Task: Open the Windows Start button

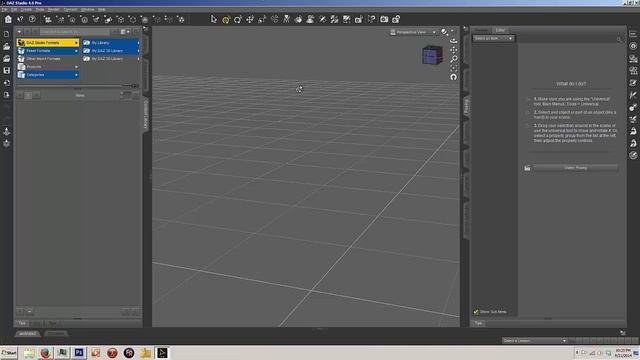Action: (x=9, y=353)
